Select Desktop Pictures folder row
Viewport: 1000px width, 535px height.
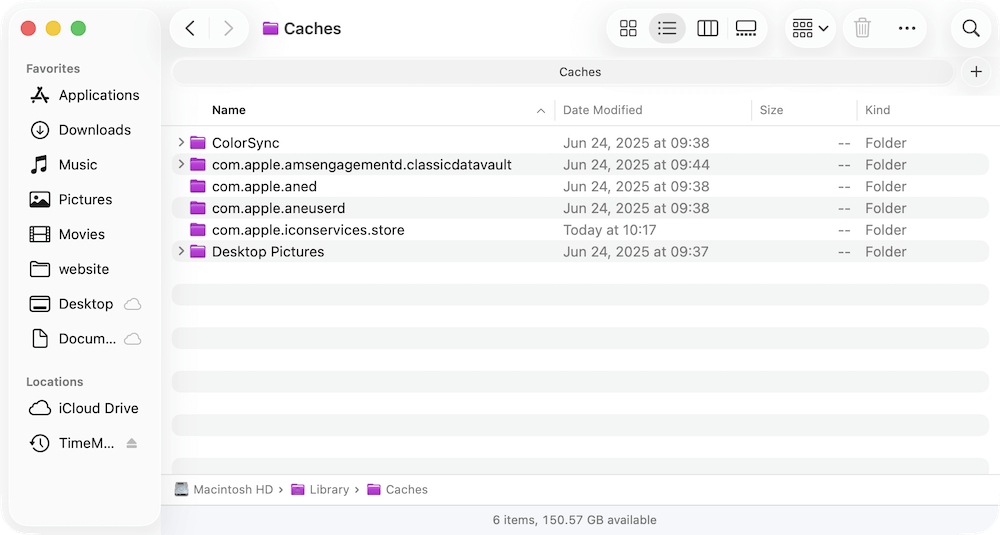coord(580,251)
